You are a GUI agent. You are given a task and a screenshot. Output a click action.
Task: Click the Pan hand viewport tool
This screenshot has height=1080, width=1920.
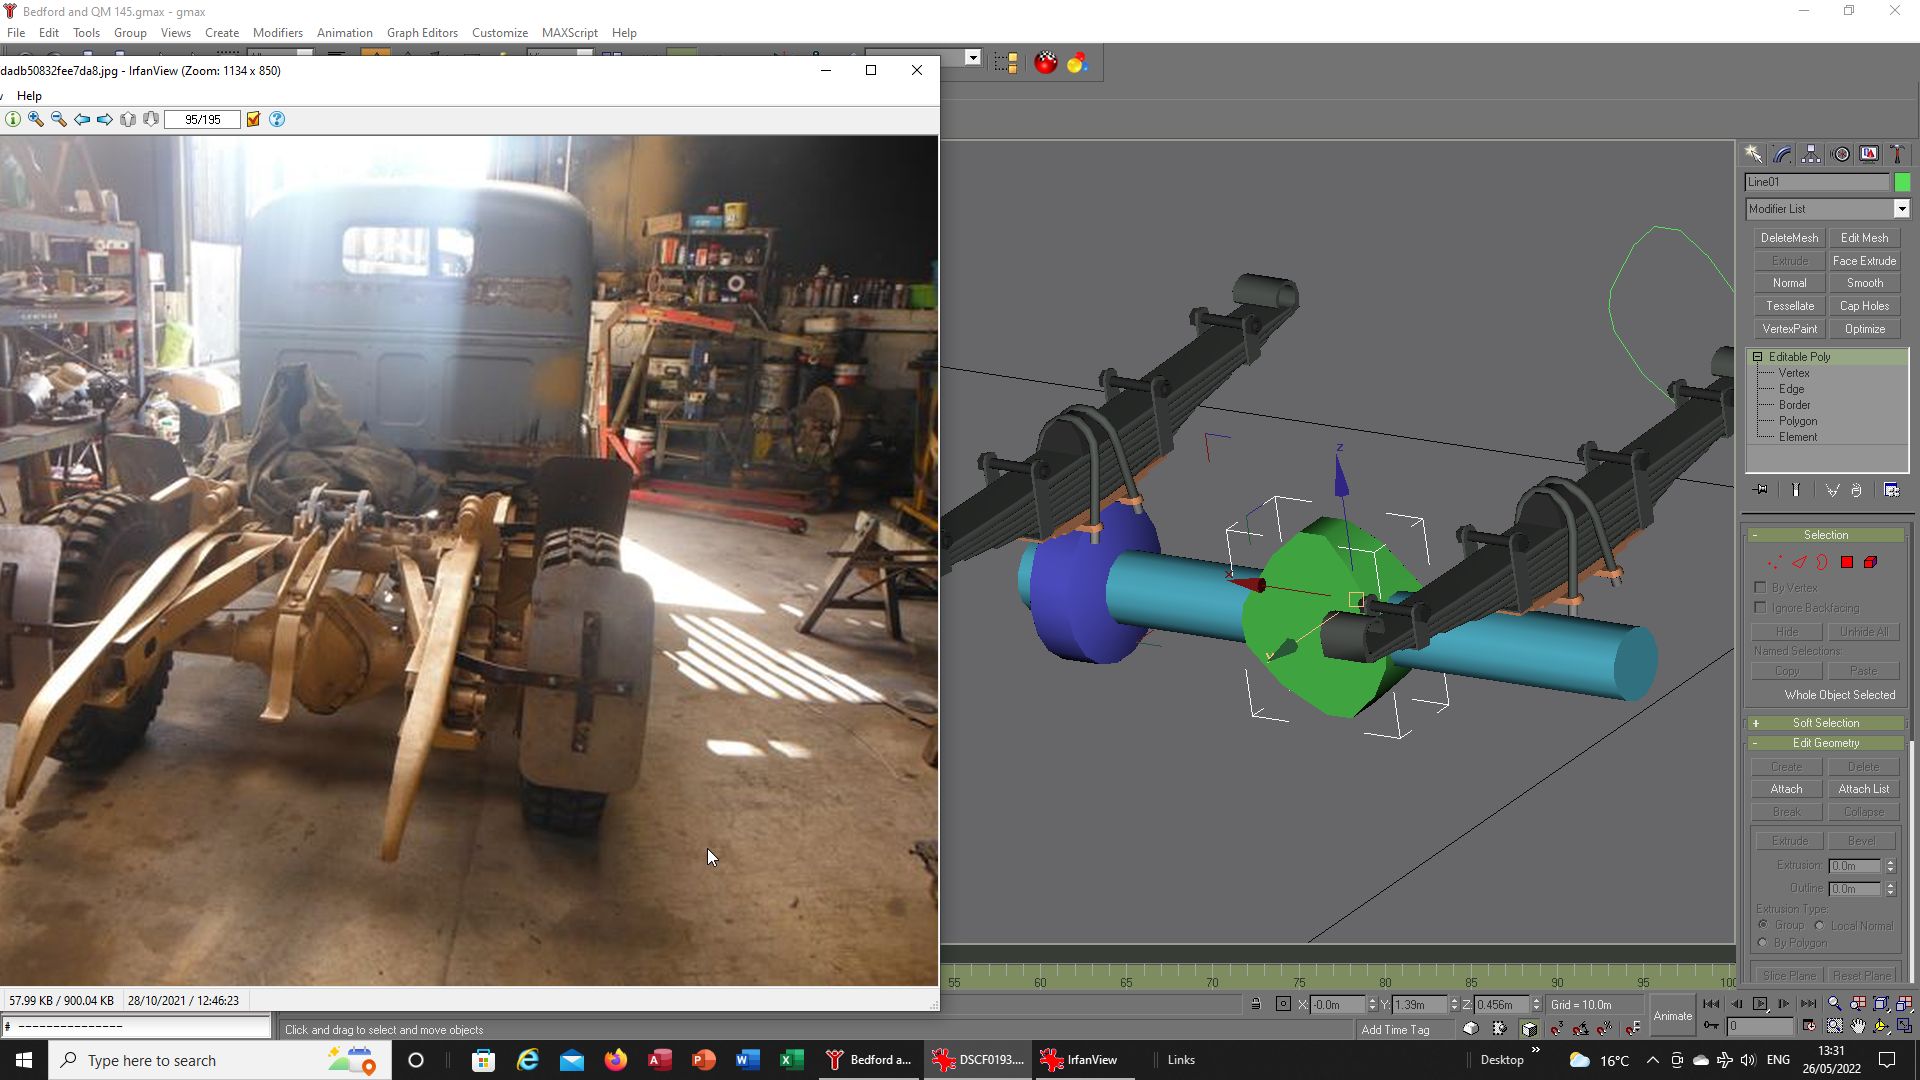[x=1858, y=1026]
